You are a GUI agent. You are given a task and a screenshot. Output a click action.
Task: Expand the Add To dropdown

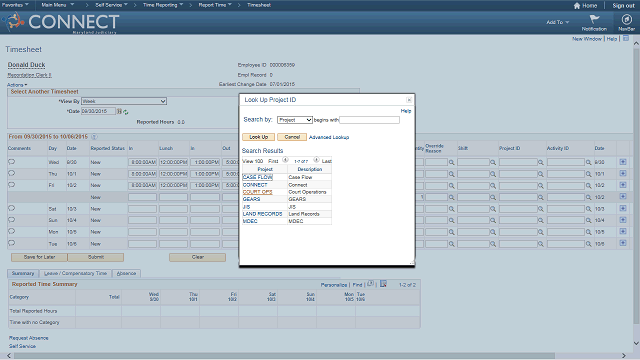(558, 22)
